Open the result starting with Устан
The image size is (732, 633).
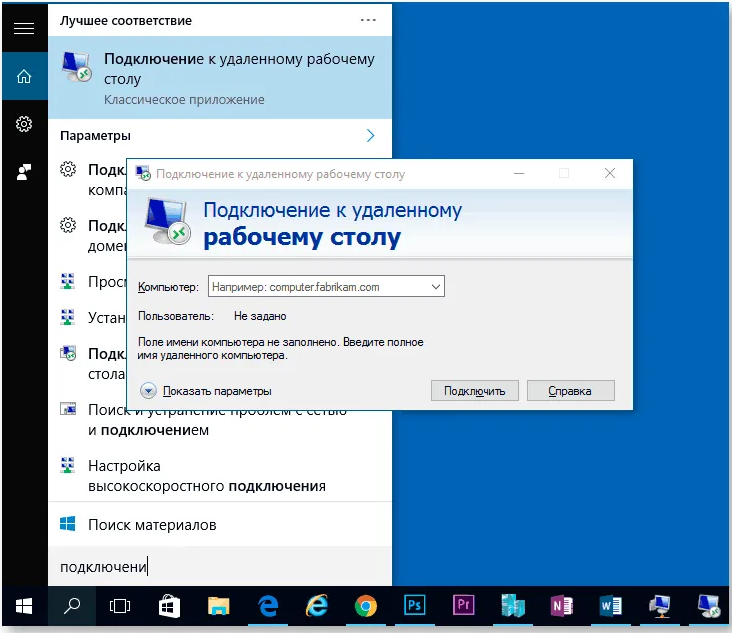pos(93,317)
